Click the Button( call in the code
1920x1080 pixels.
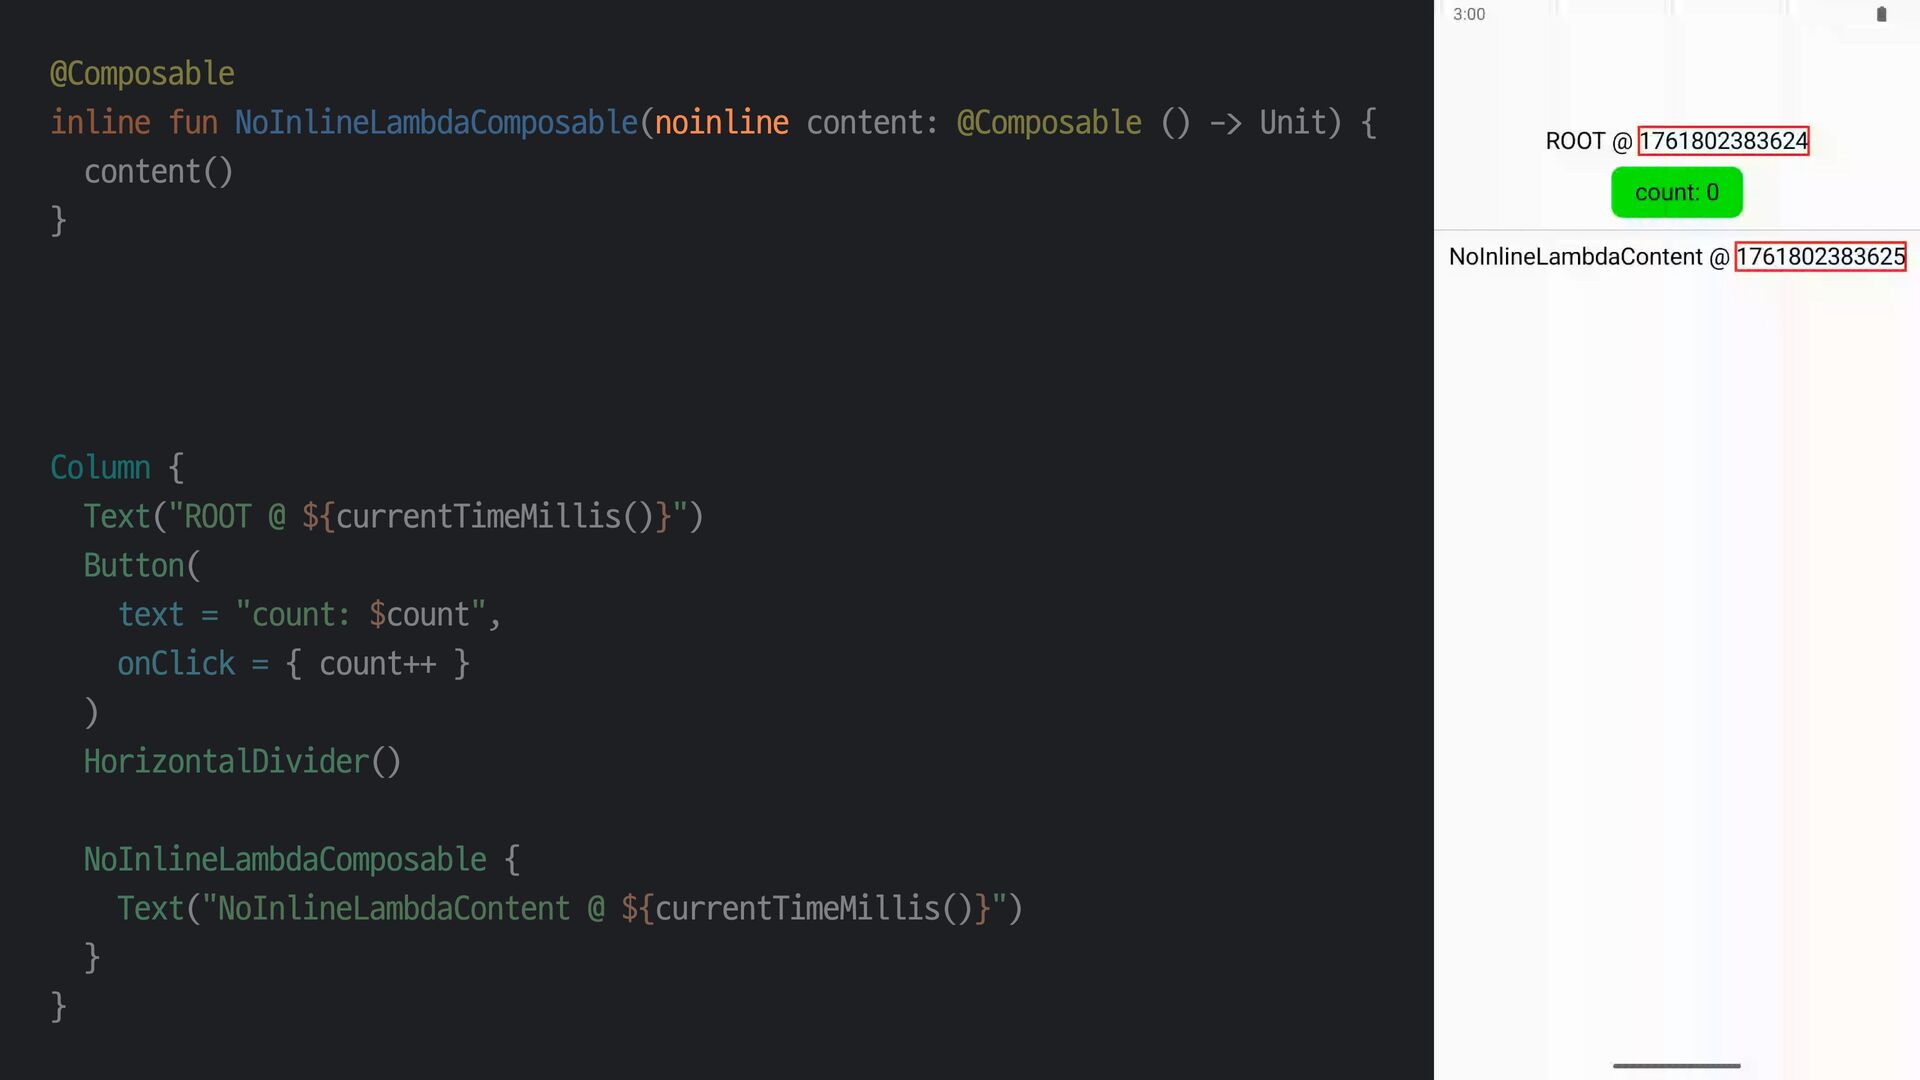(x=141, y=565)
